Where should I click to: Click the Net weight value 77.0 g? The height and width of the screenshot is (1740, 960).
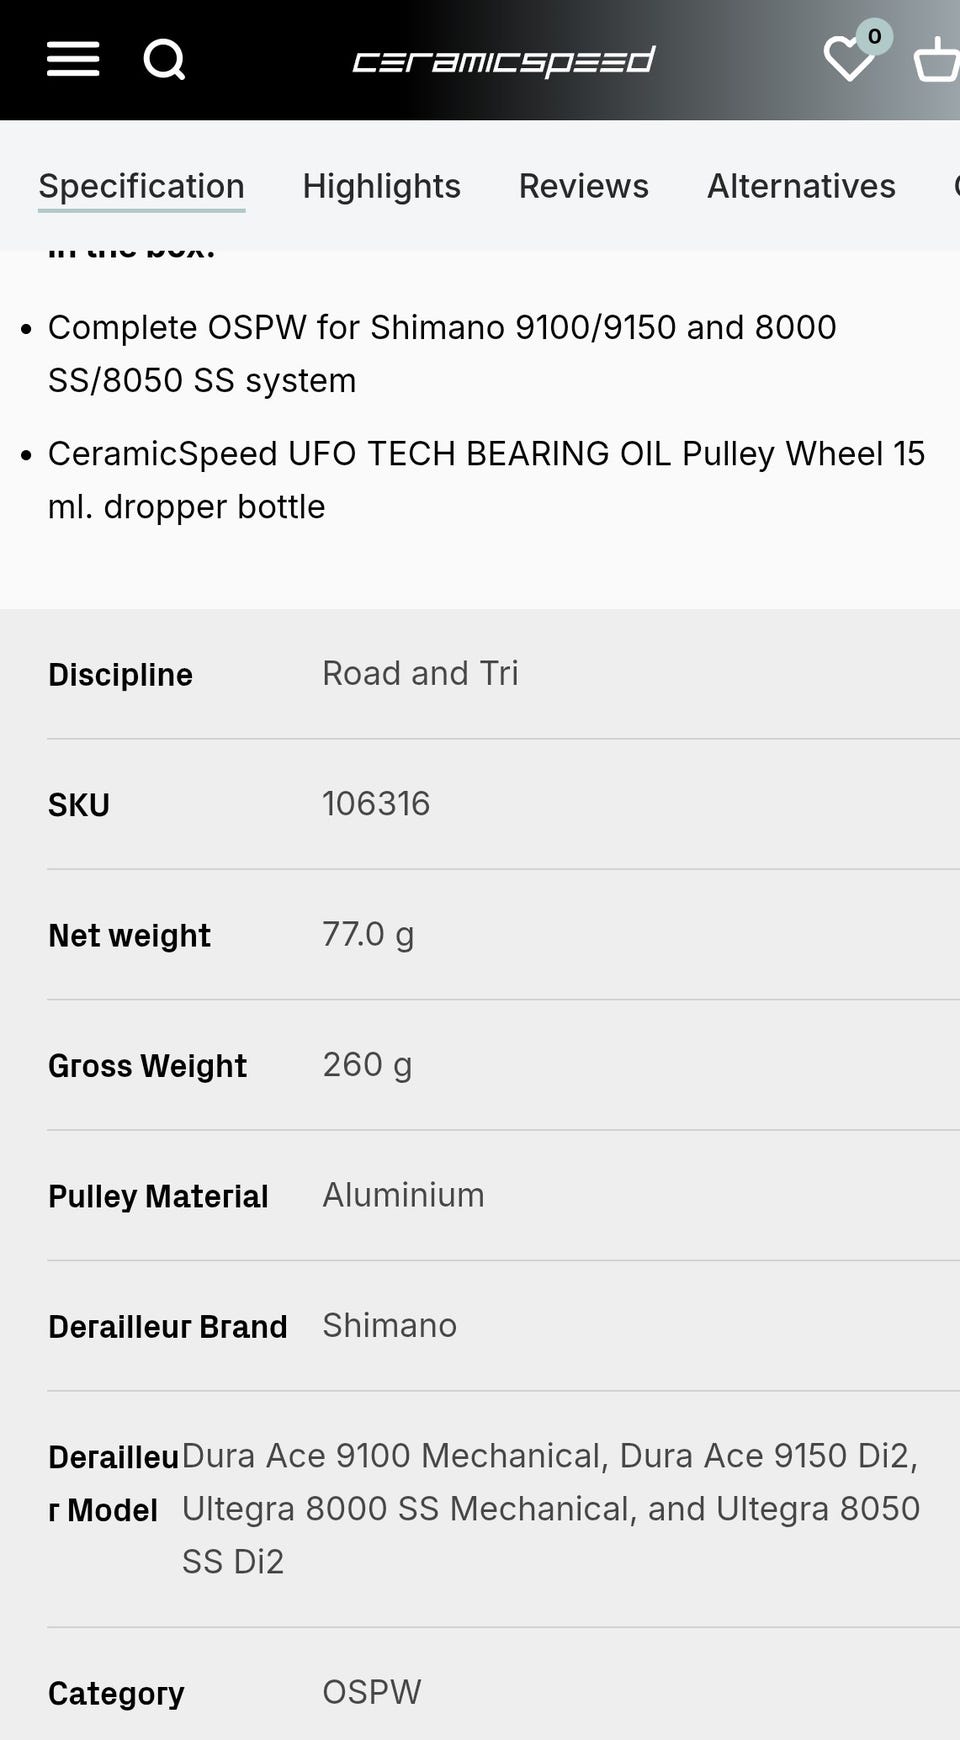(368, 934)
